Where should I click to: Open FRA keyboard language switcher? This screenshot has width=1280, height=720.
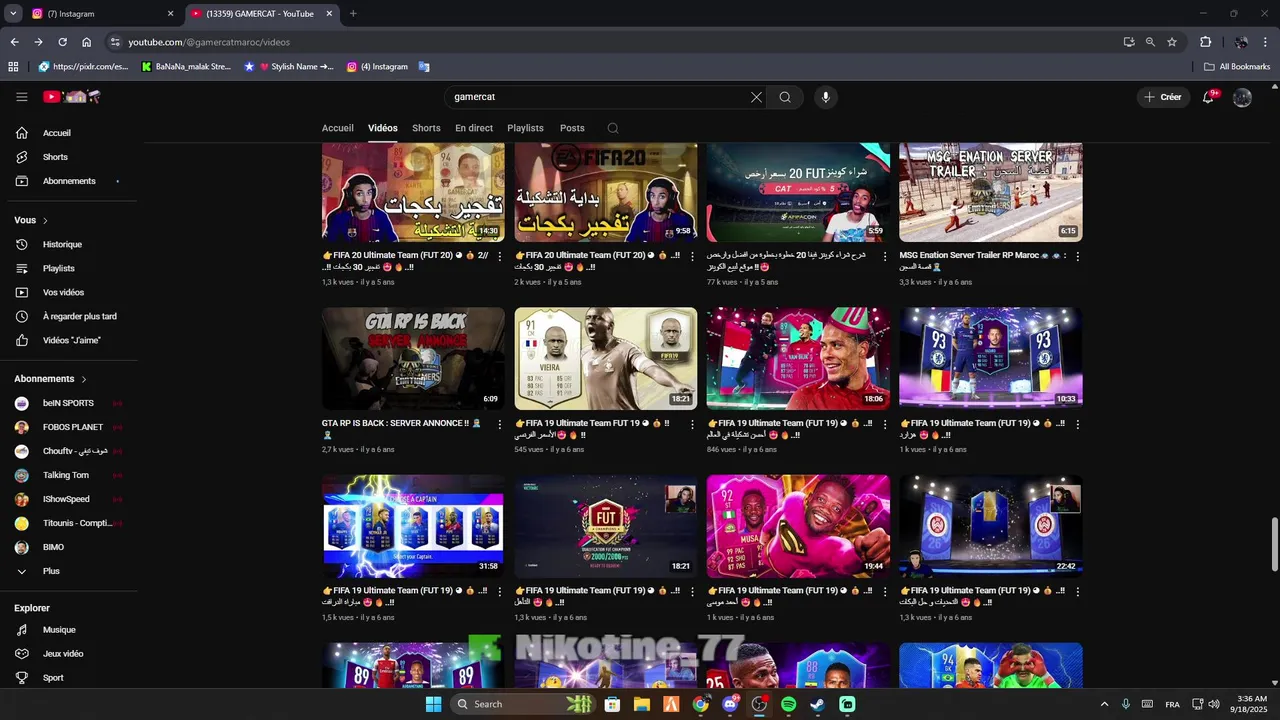tap(1172, 704)
